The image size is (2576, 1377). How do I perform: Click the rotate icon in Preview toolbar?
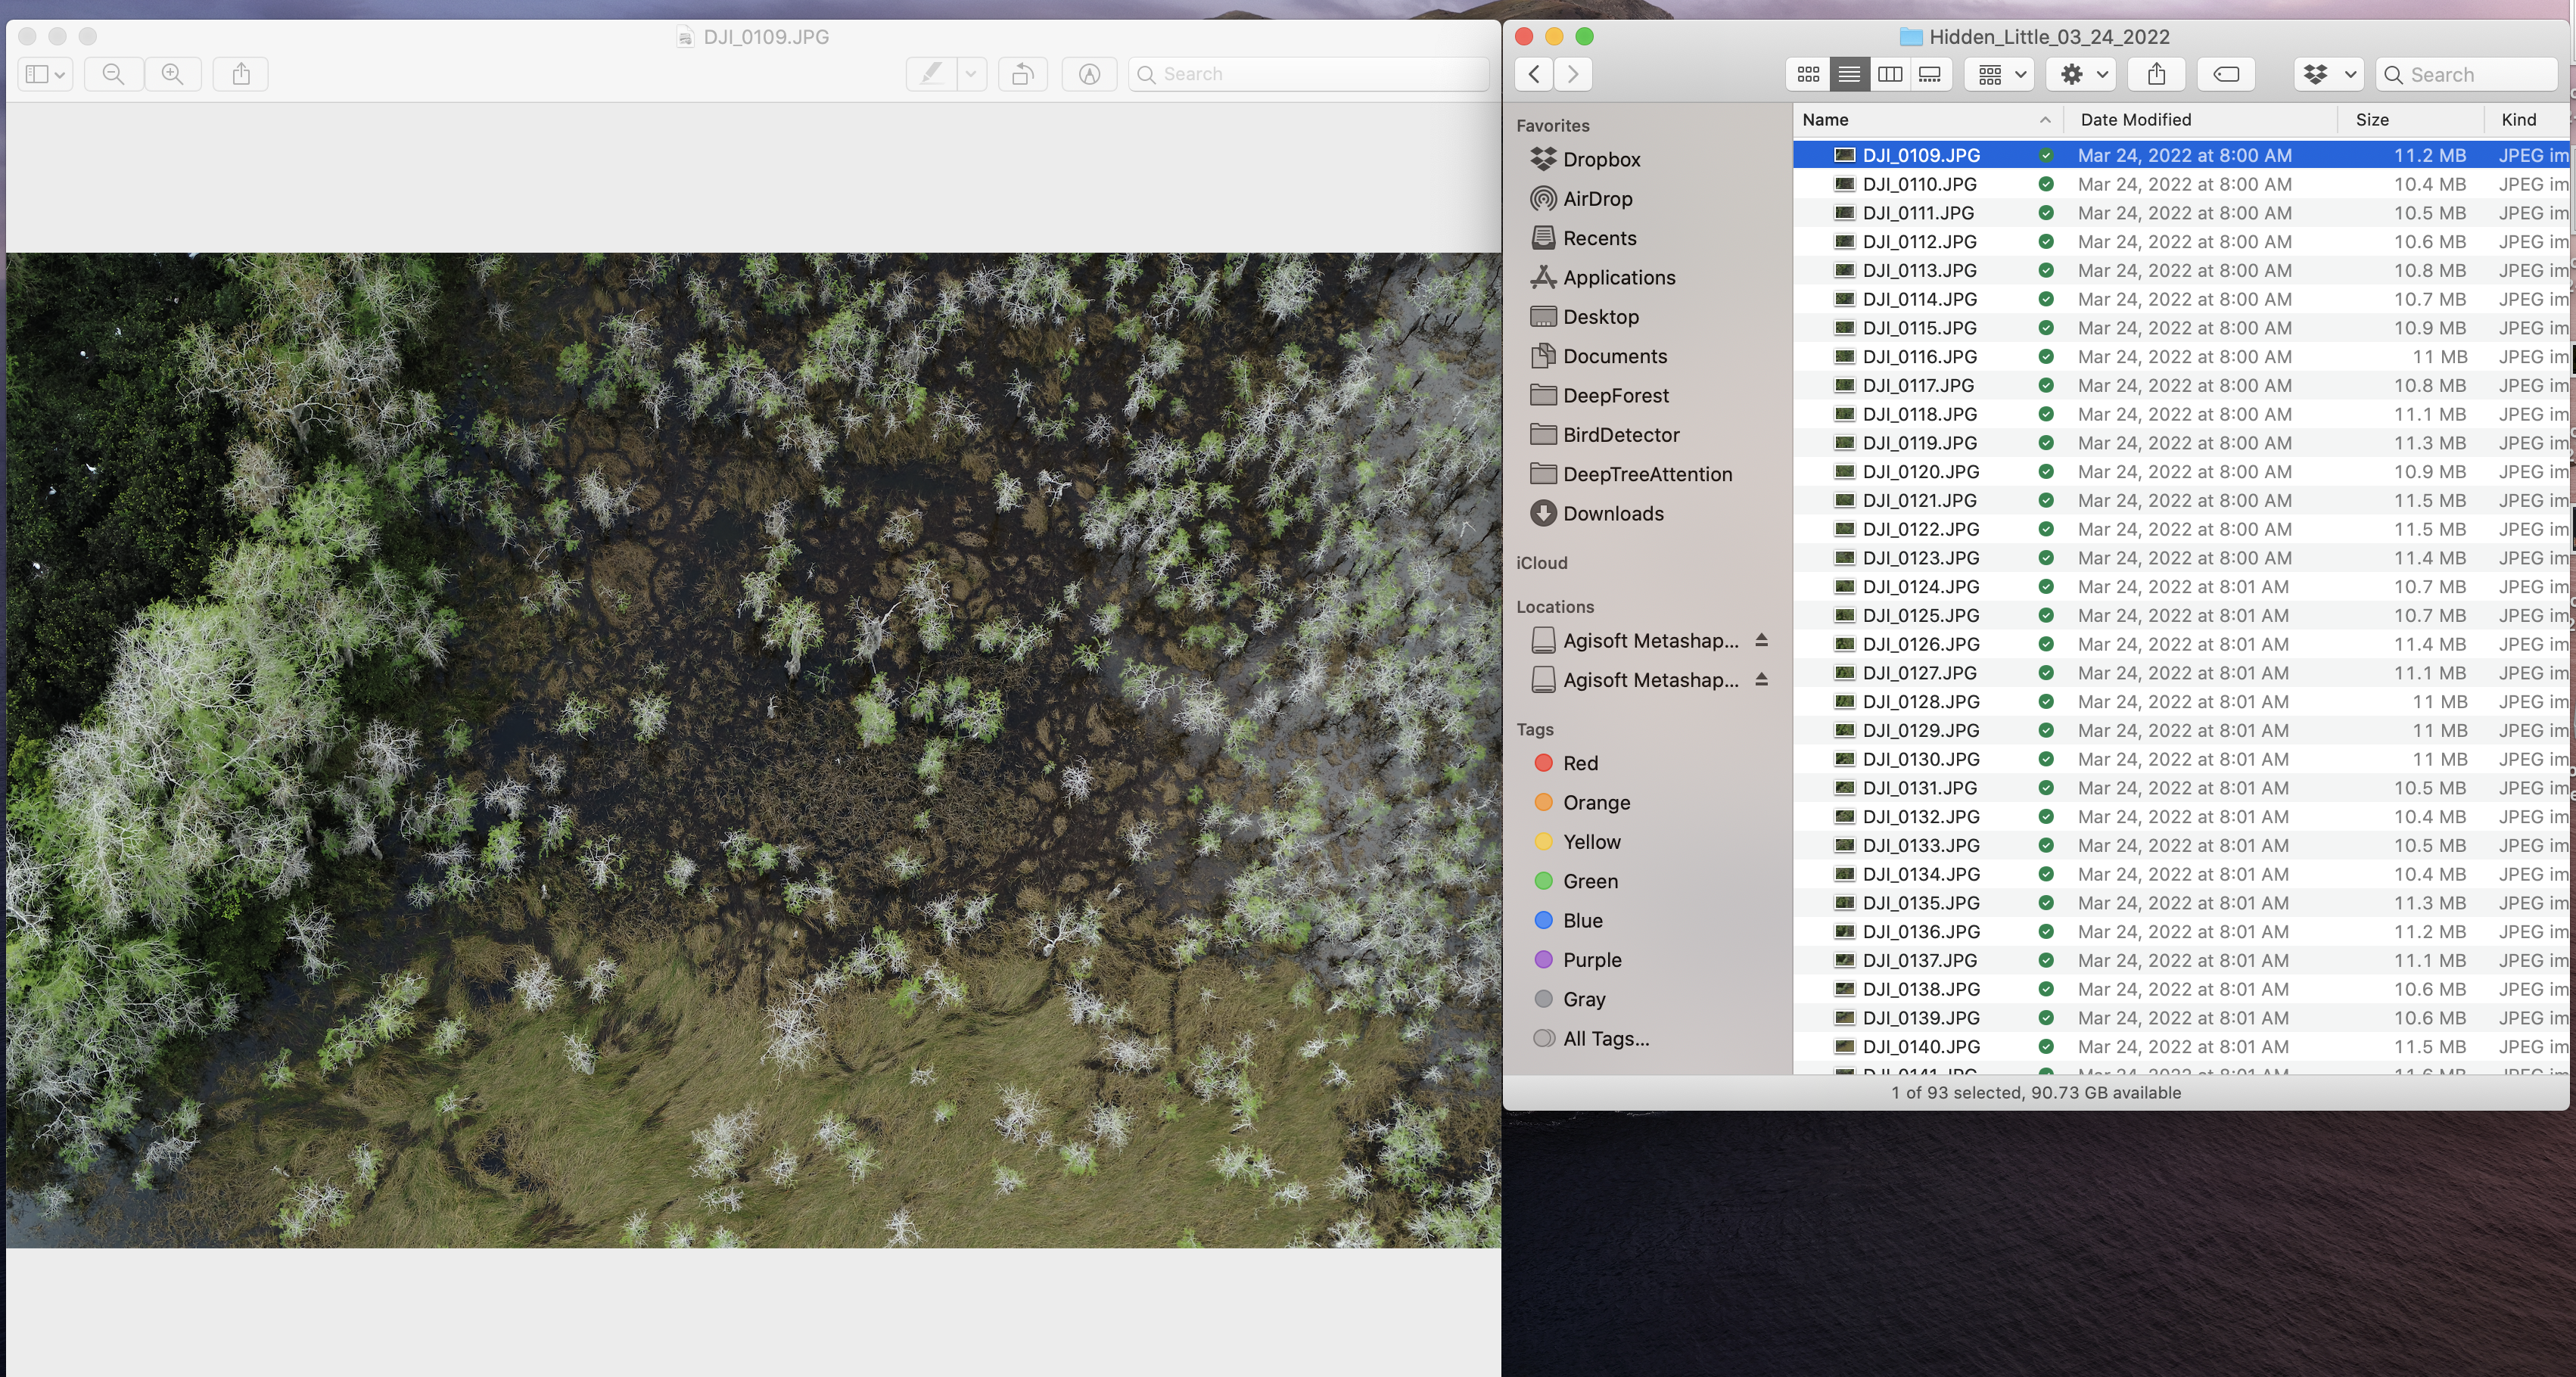coord(1022,73)
